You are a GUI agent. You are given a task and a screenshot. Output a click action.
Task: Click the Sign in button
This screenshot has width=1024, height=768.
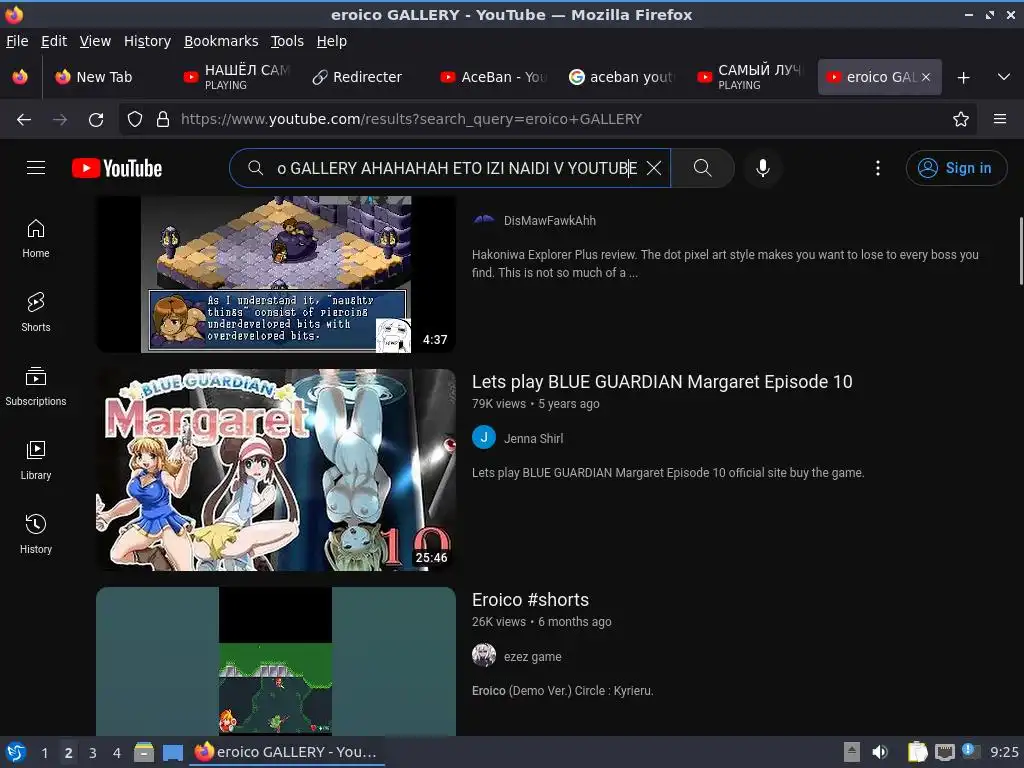[957, 168]
